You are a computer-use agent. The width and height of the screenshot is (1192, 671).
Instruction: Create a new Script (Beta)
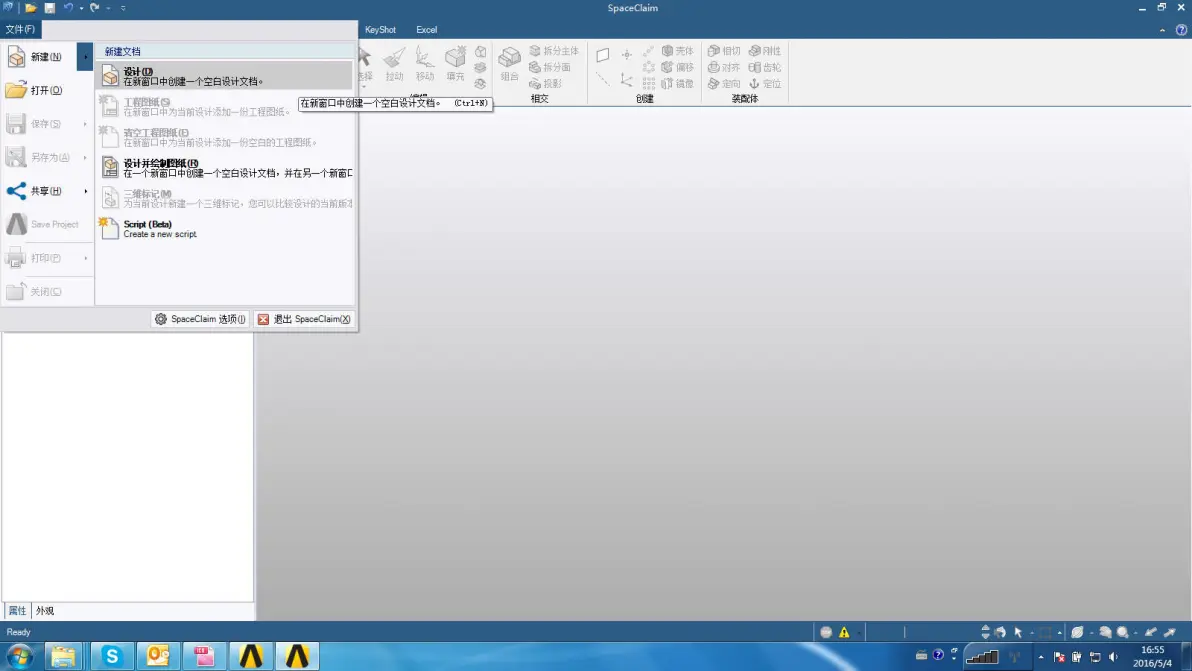[226, 229]
